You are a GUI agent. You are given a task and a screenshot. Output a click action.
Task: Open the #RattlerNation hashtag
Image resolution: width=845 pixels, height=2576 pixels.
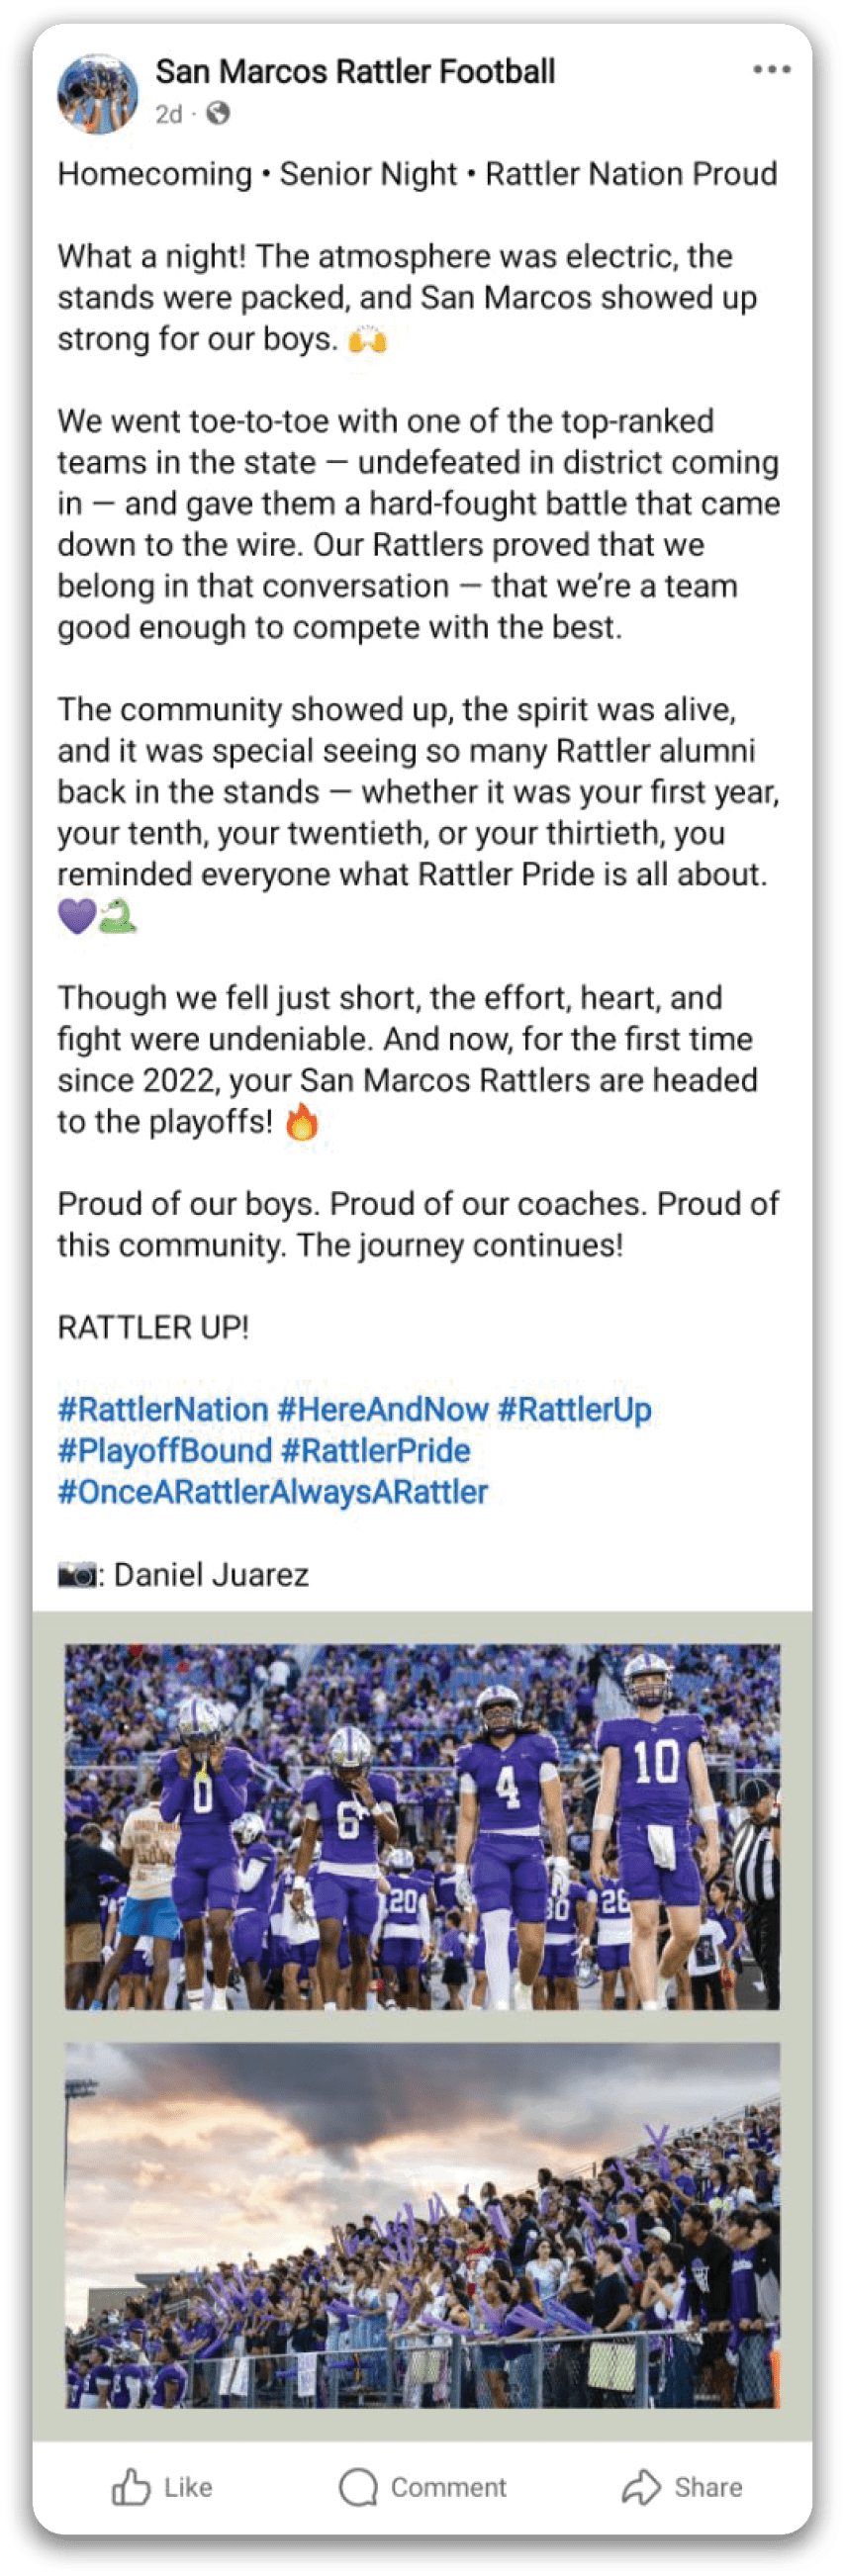click(x=163, y=1409)
